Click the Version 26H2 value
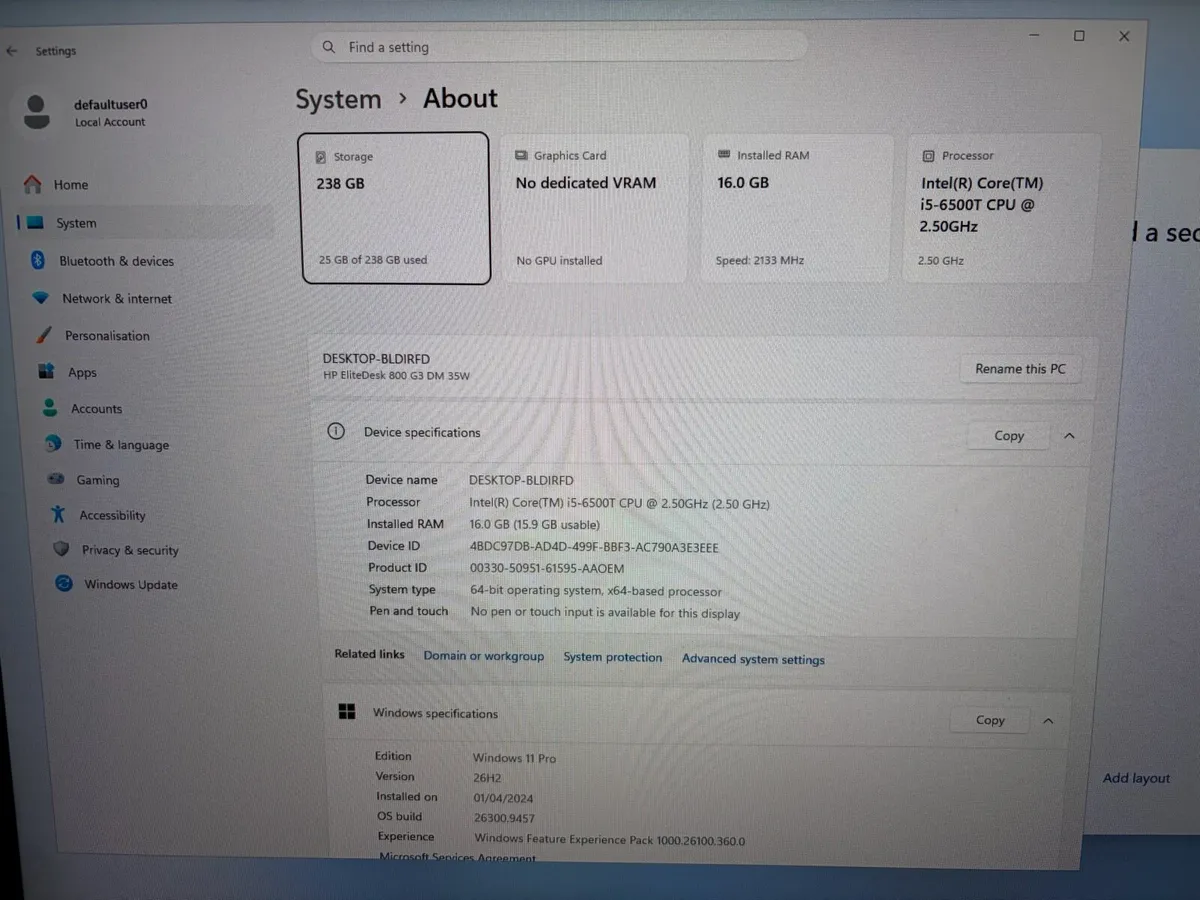This screenshot has width=1200, height=900. pos(487,777)
